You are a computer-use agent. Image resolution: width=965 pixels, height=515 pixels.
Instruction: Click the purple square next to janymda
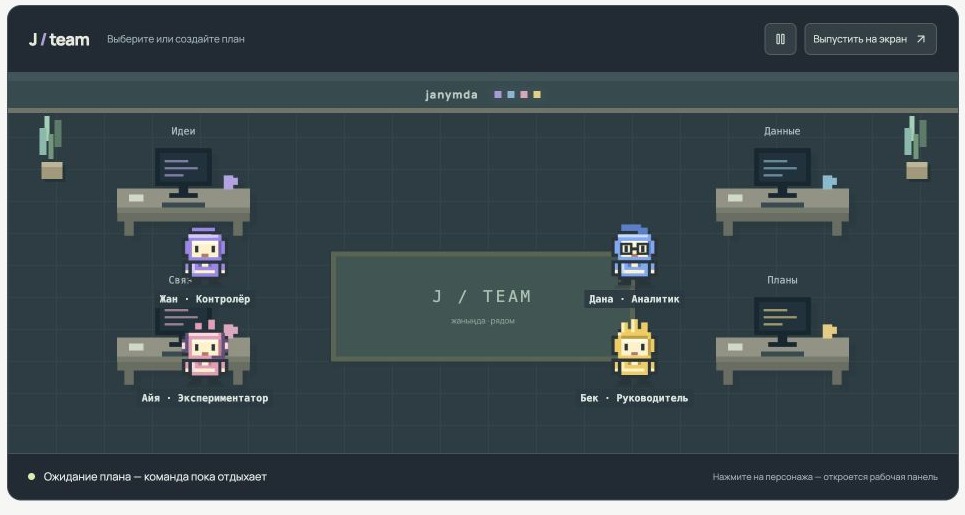(x=498, y=95)
